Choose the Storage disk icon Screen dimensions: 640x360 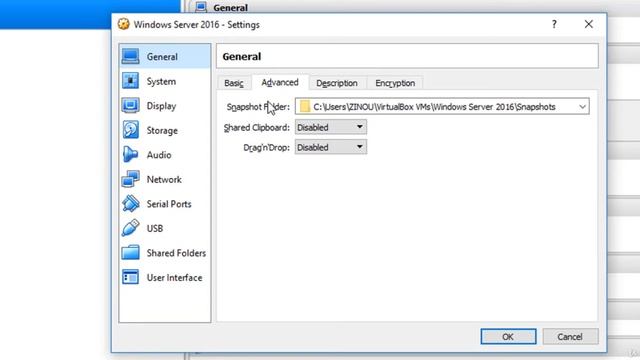130,130
